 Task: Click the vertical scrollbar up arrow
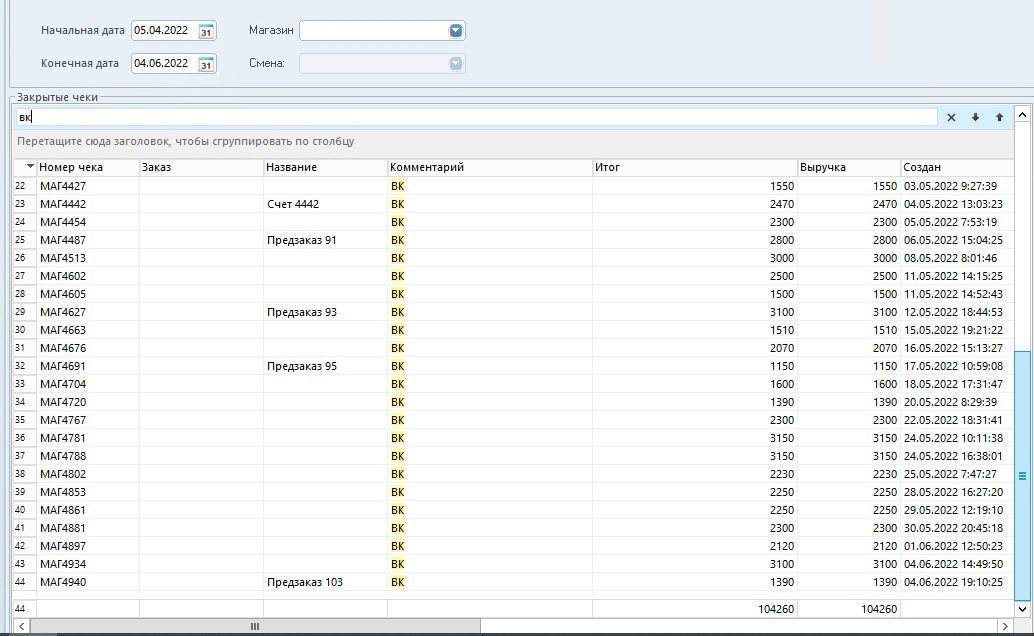coord(1022,115)
